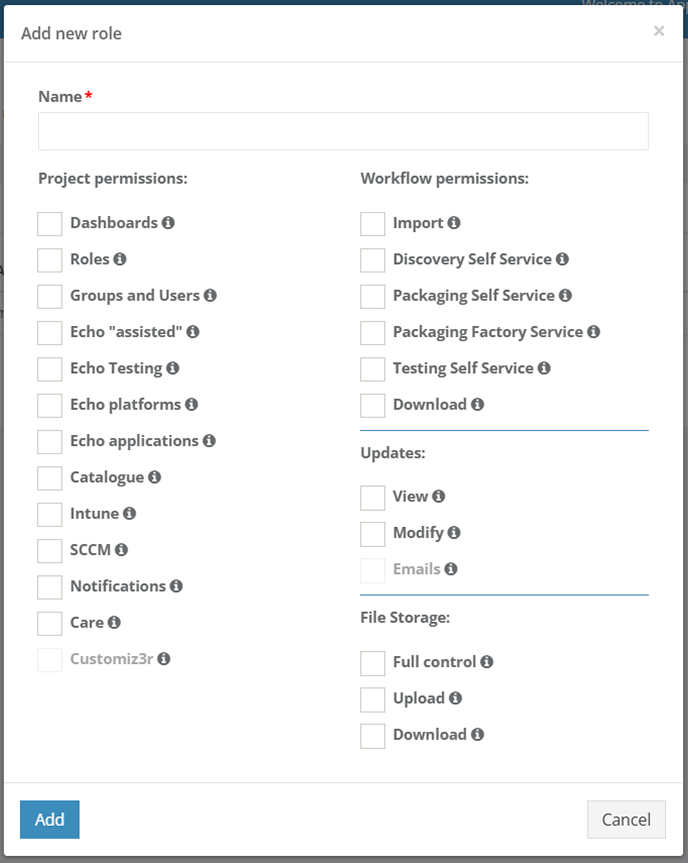
Task: Click info icon beside Catalogue
Action: 154,477
